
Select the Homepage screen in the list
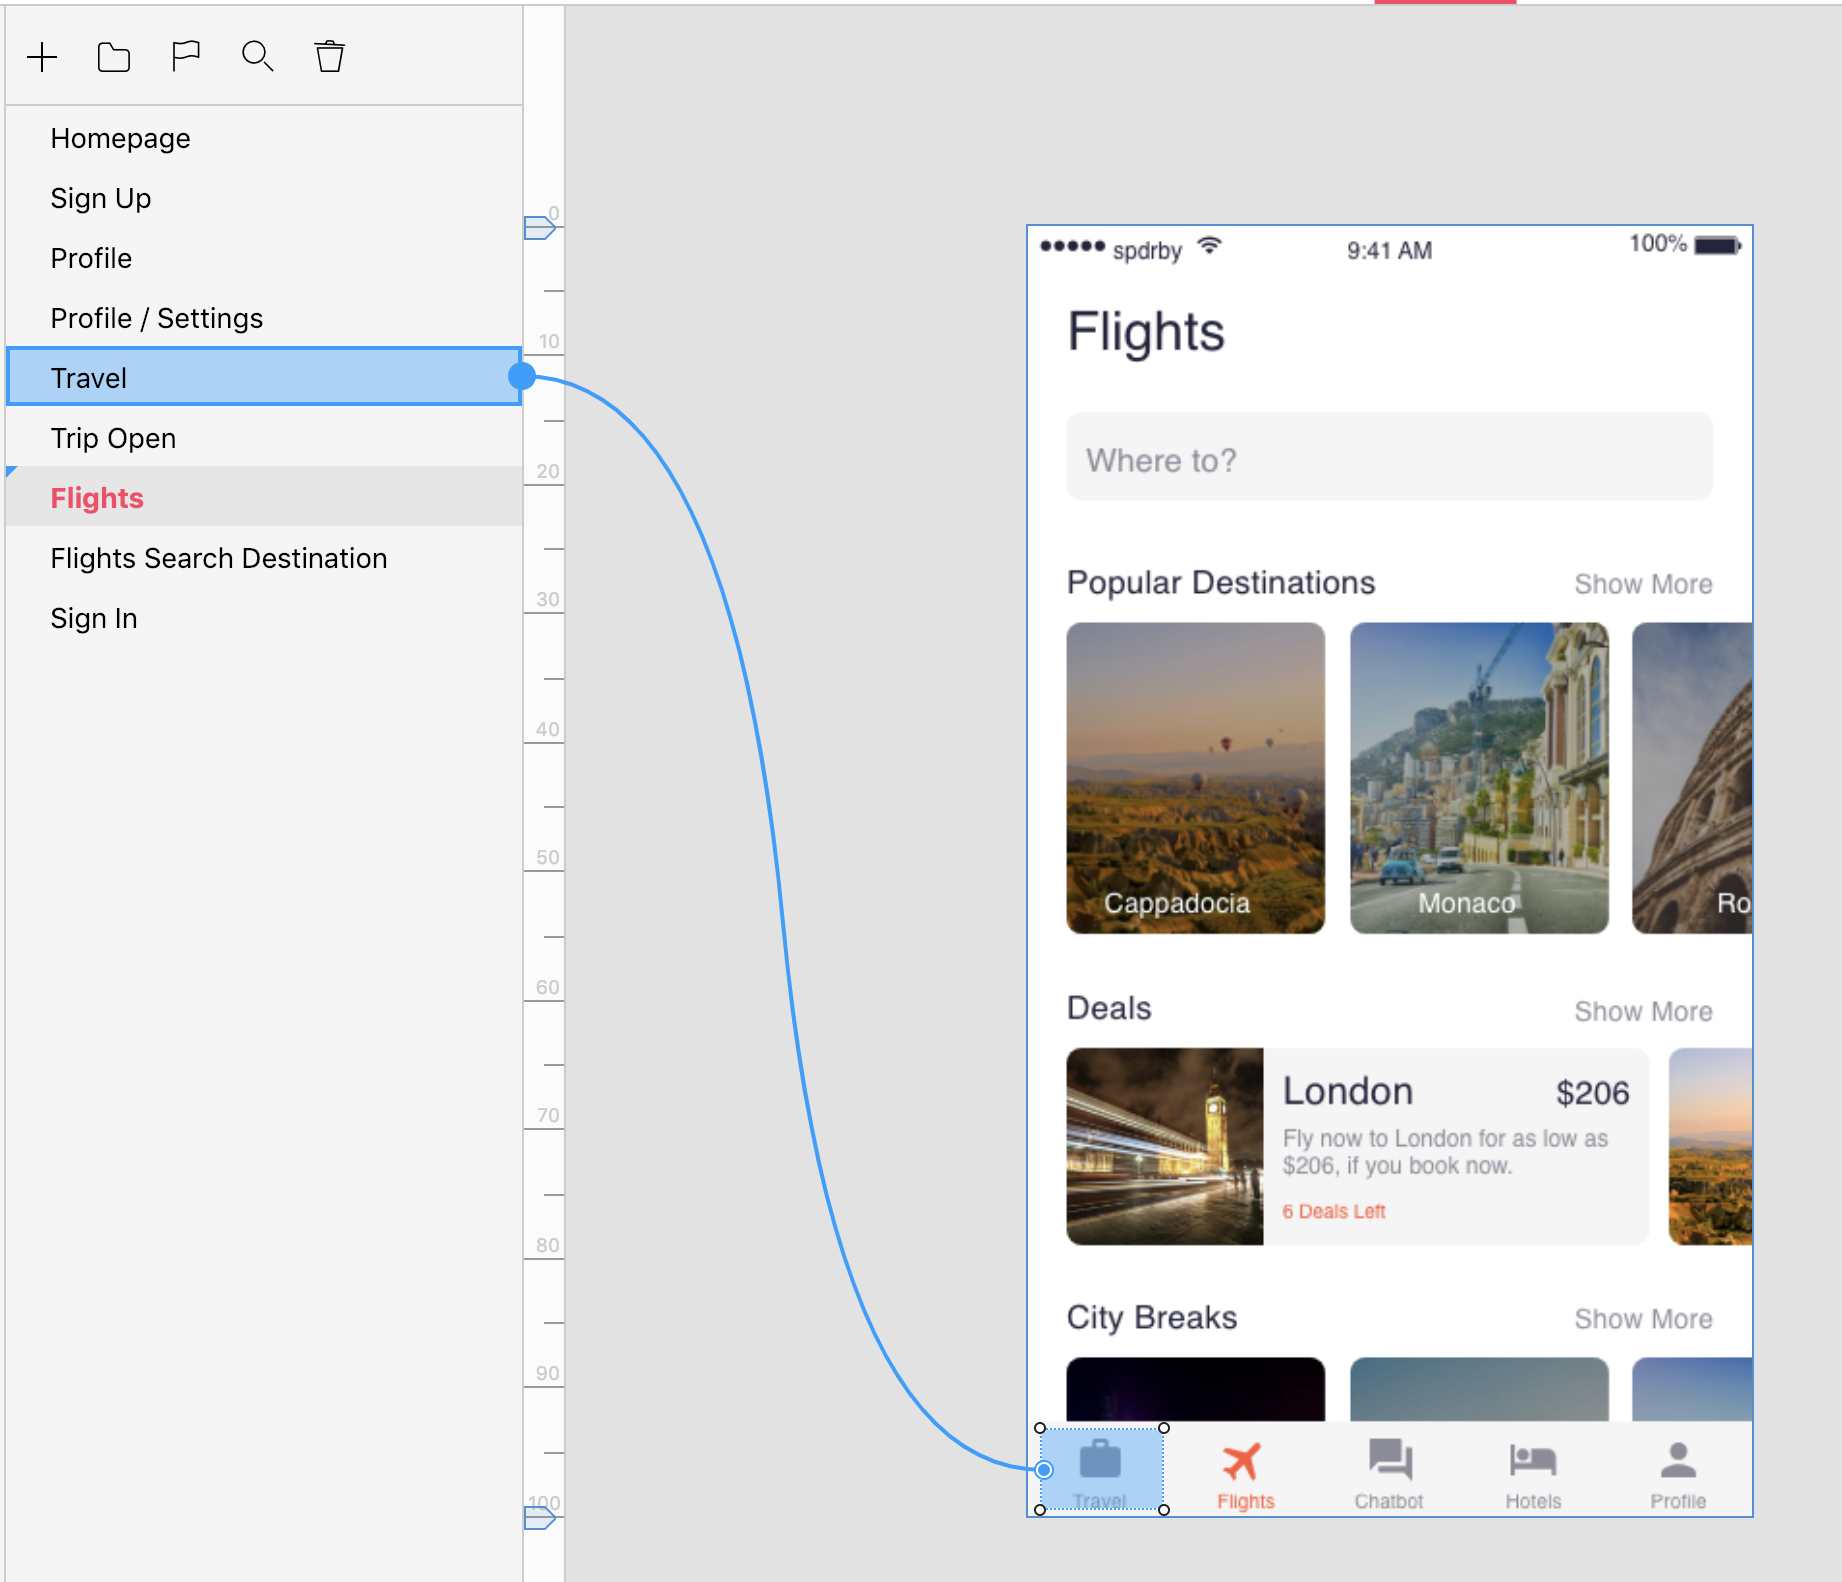pos(264,138)
